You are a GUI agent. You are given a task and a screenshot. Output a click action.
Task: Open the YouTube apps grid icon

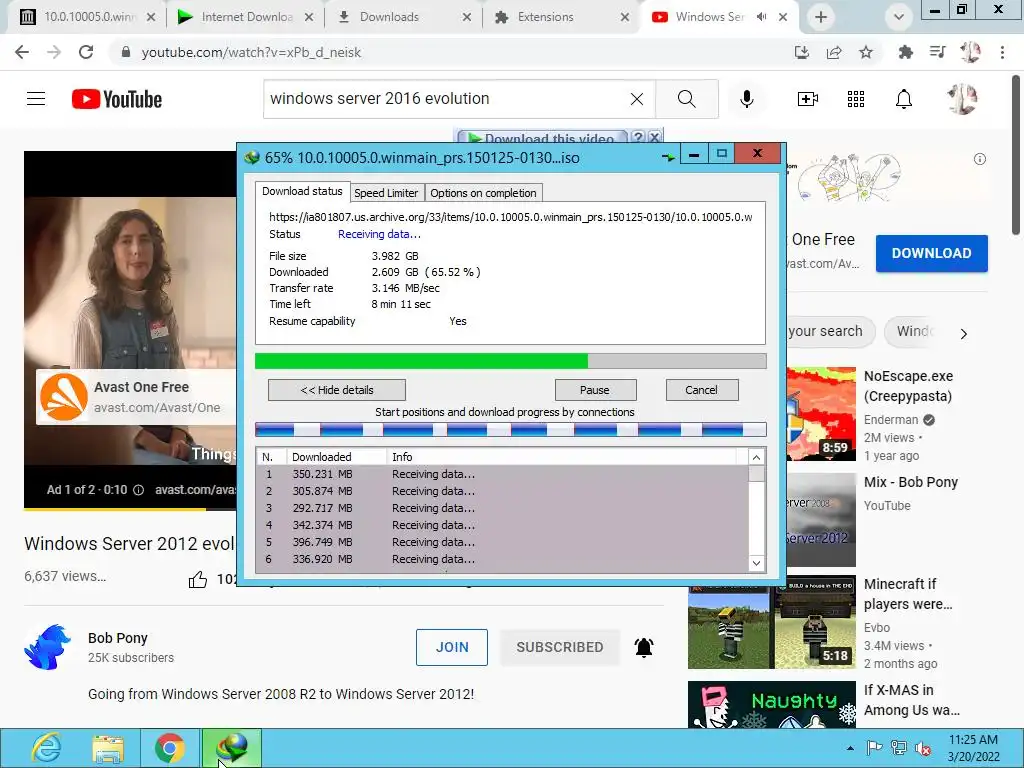pyautogui.click(x=856, y=99)
